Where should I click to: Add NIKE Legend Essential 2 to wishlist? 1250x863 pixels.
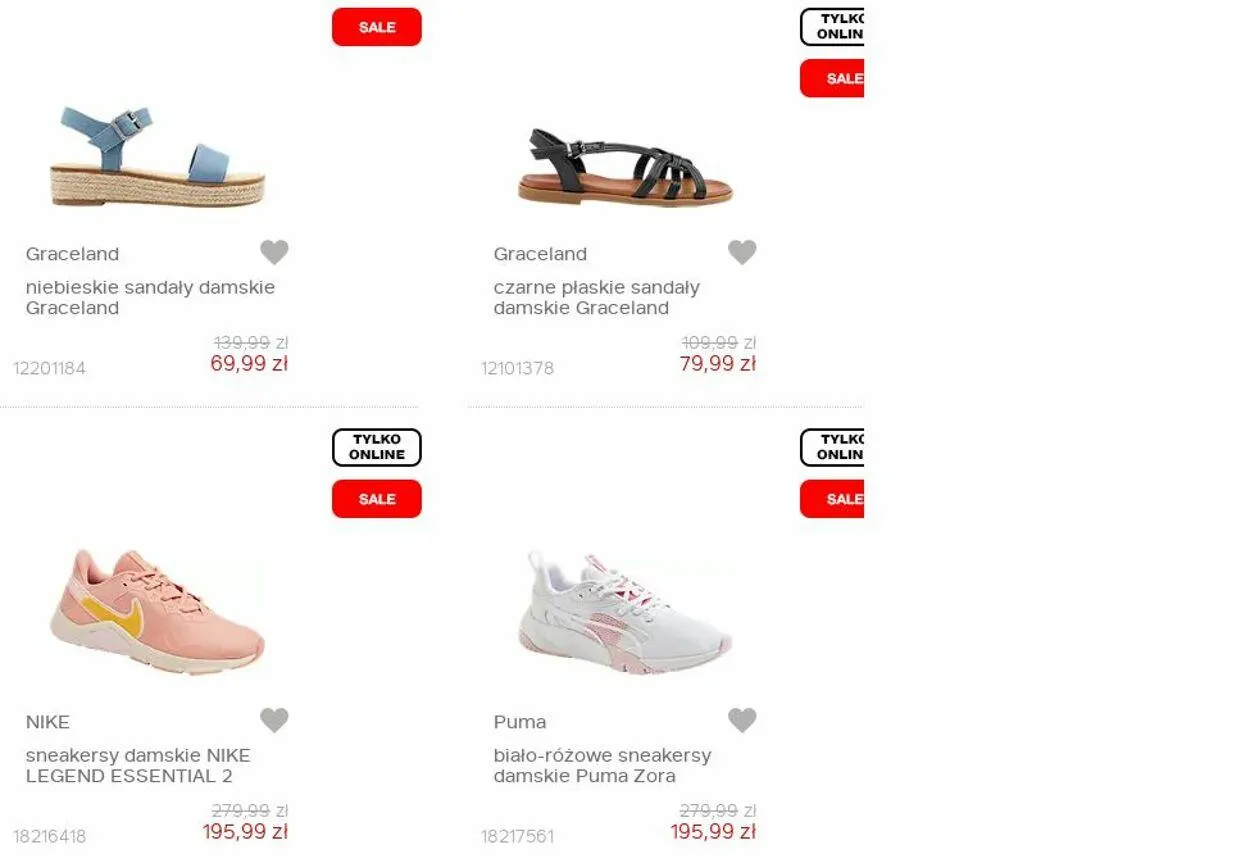274,720
